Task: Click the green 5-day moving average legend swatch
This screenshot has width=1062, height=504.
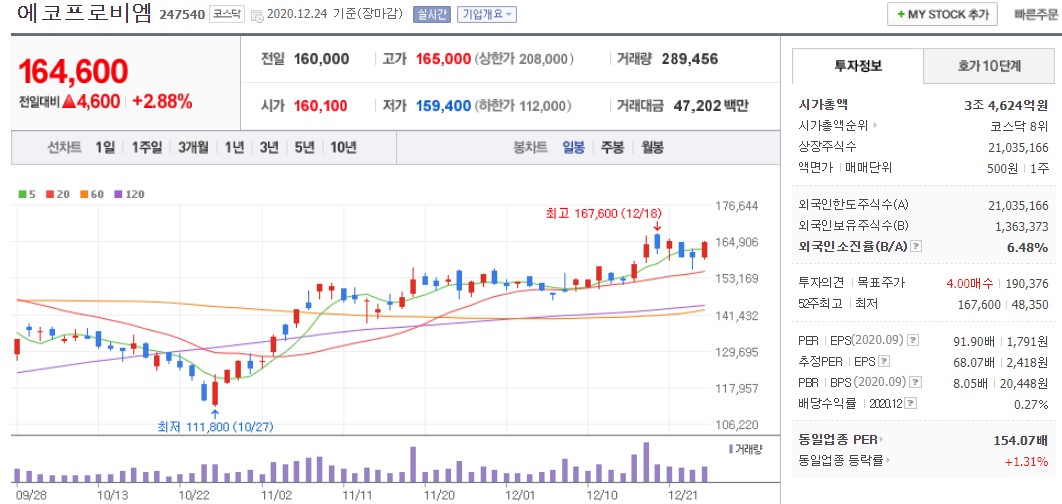Action: [22, 194]
